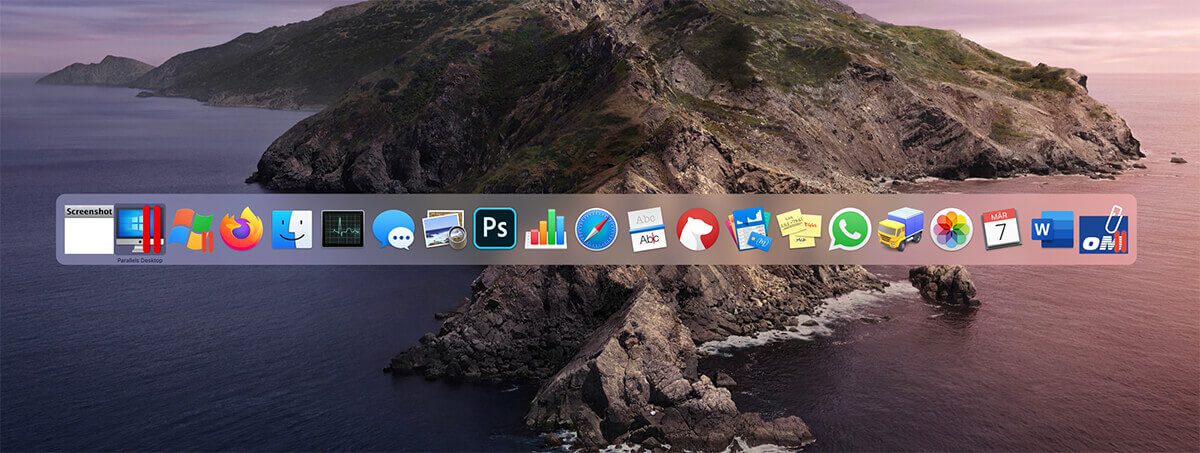
Task: Switch to Safari compass icon
Action: [596, 229]
